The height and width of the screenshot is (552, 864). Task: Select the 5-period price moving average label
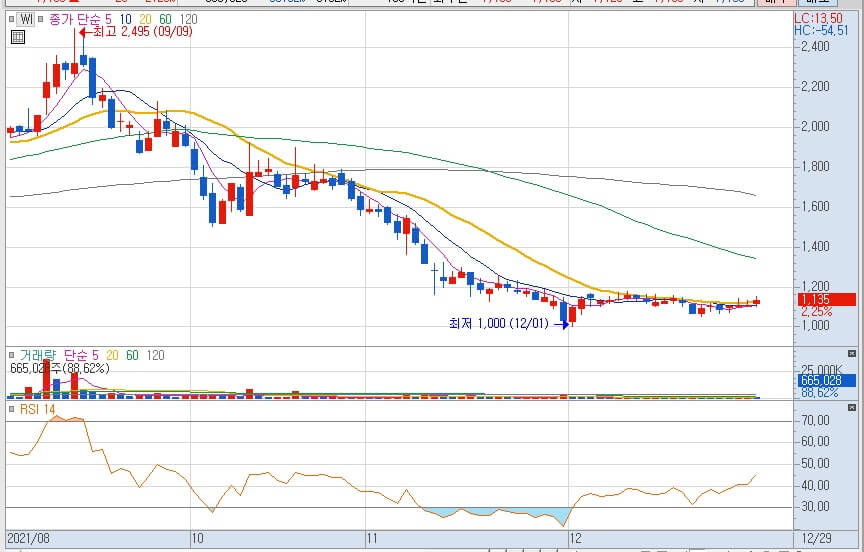[x=108, y=19]
